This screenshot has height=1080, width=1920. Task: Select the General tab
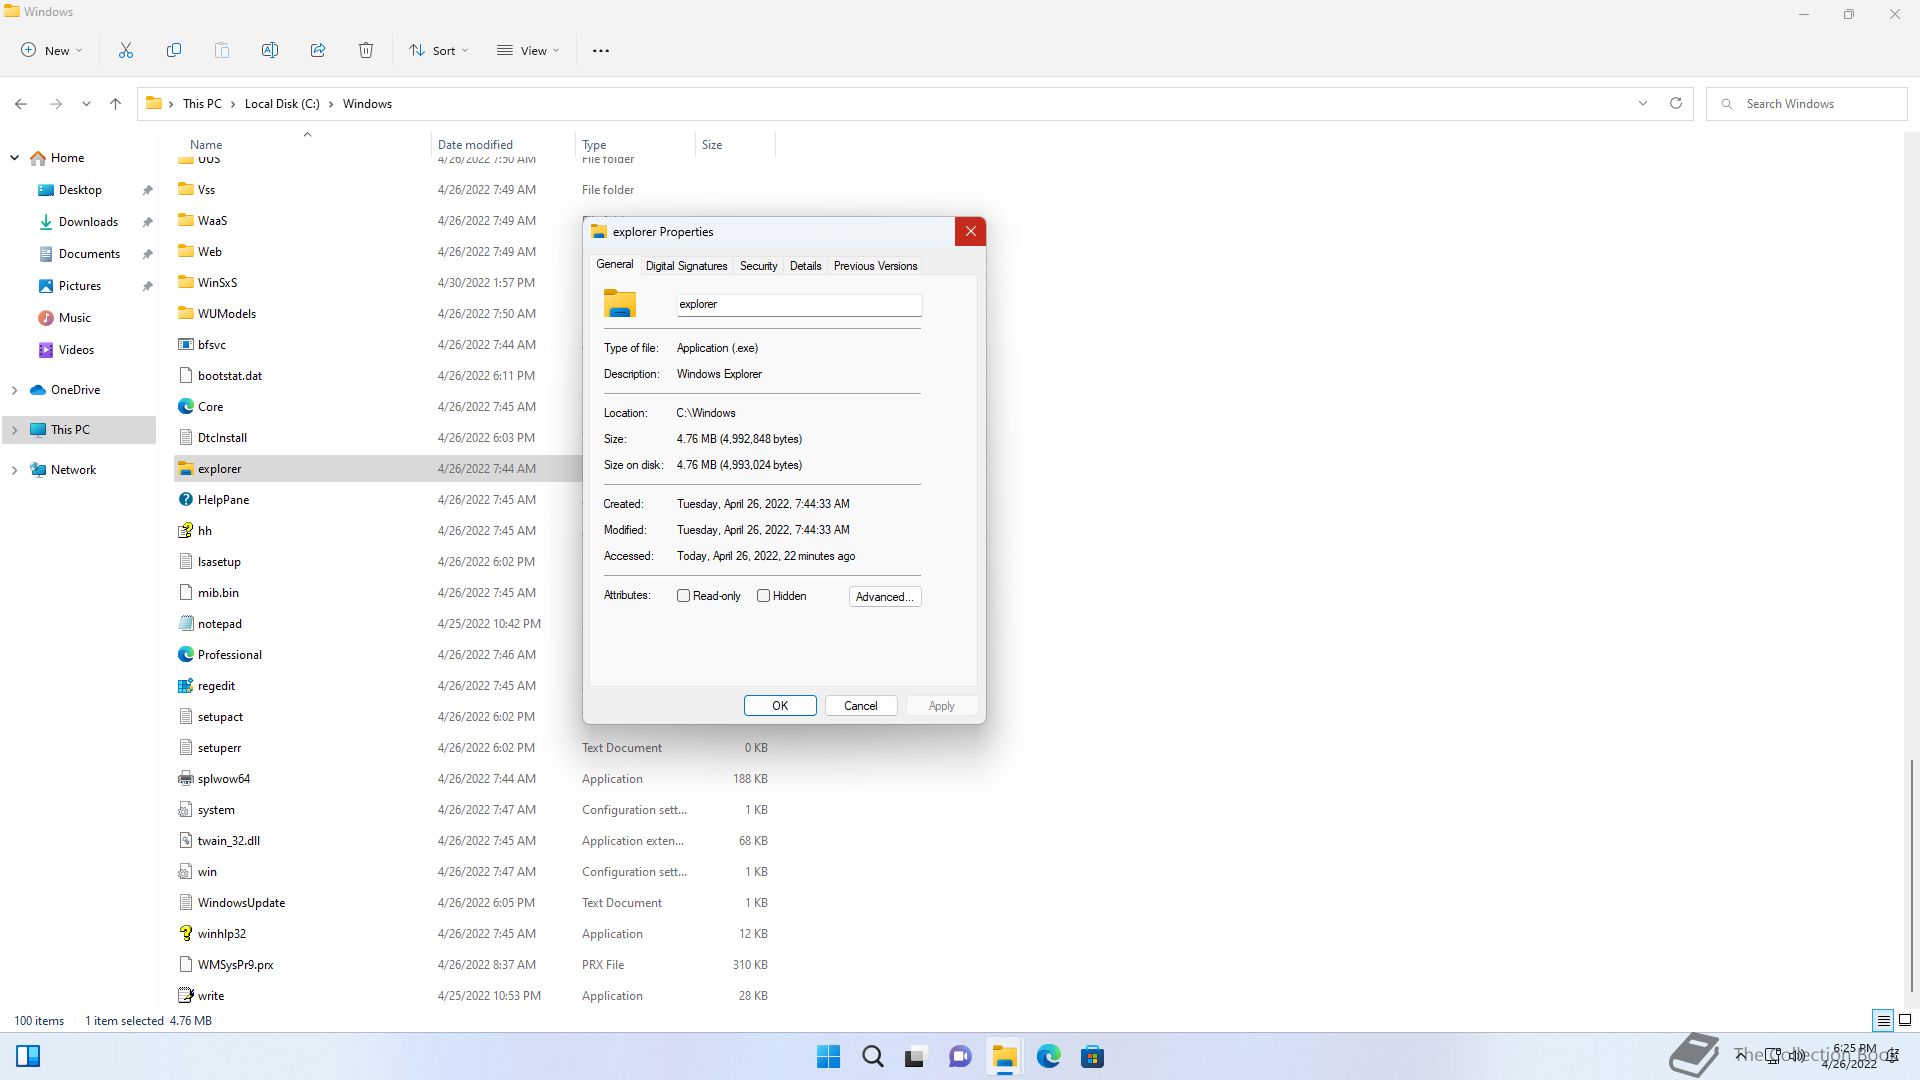point(615,265)
